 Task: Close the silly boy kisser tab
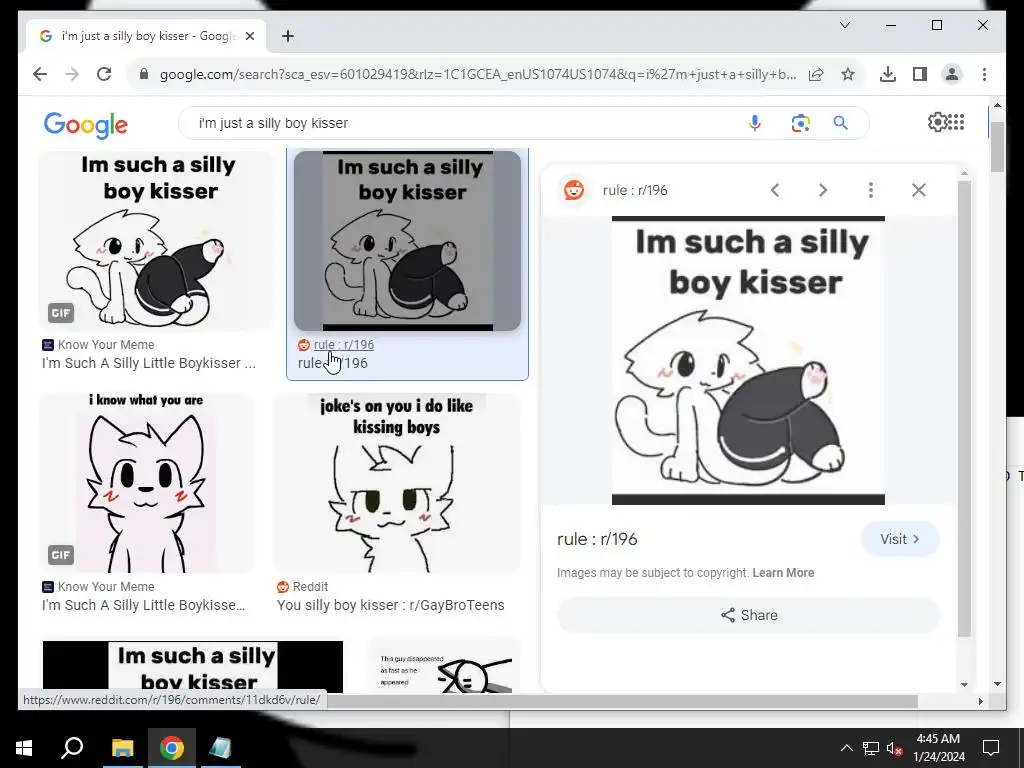click(x=249, y=36)
